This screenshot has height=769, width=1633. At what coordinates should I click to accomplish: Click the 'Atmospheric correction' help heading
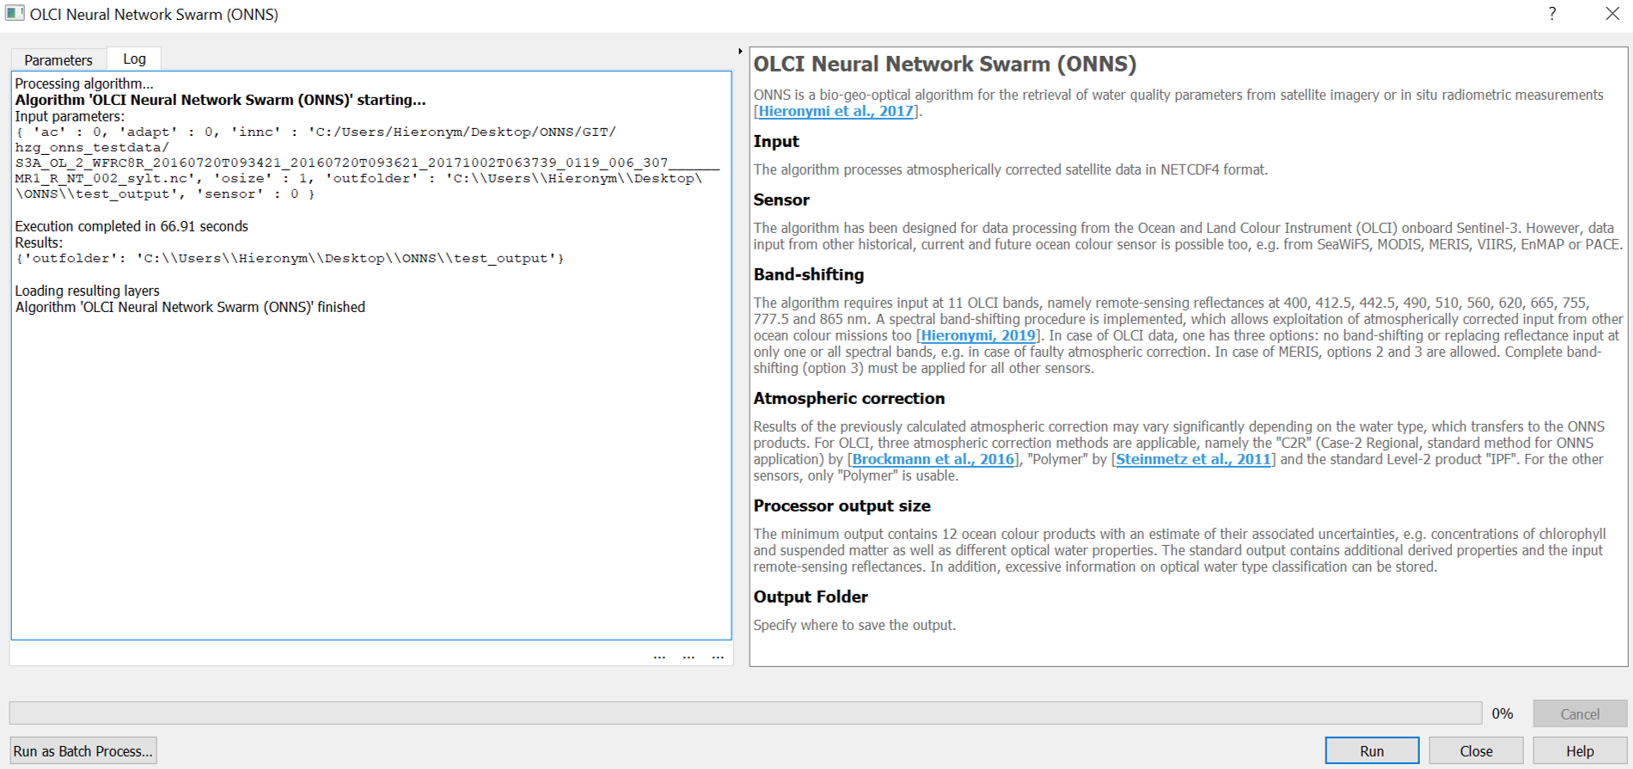point(848,398)
